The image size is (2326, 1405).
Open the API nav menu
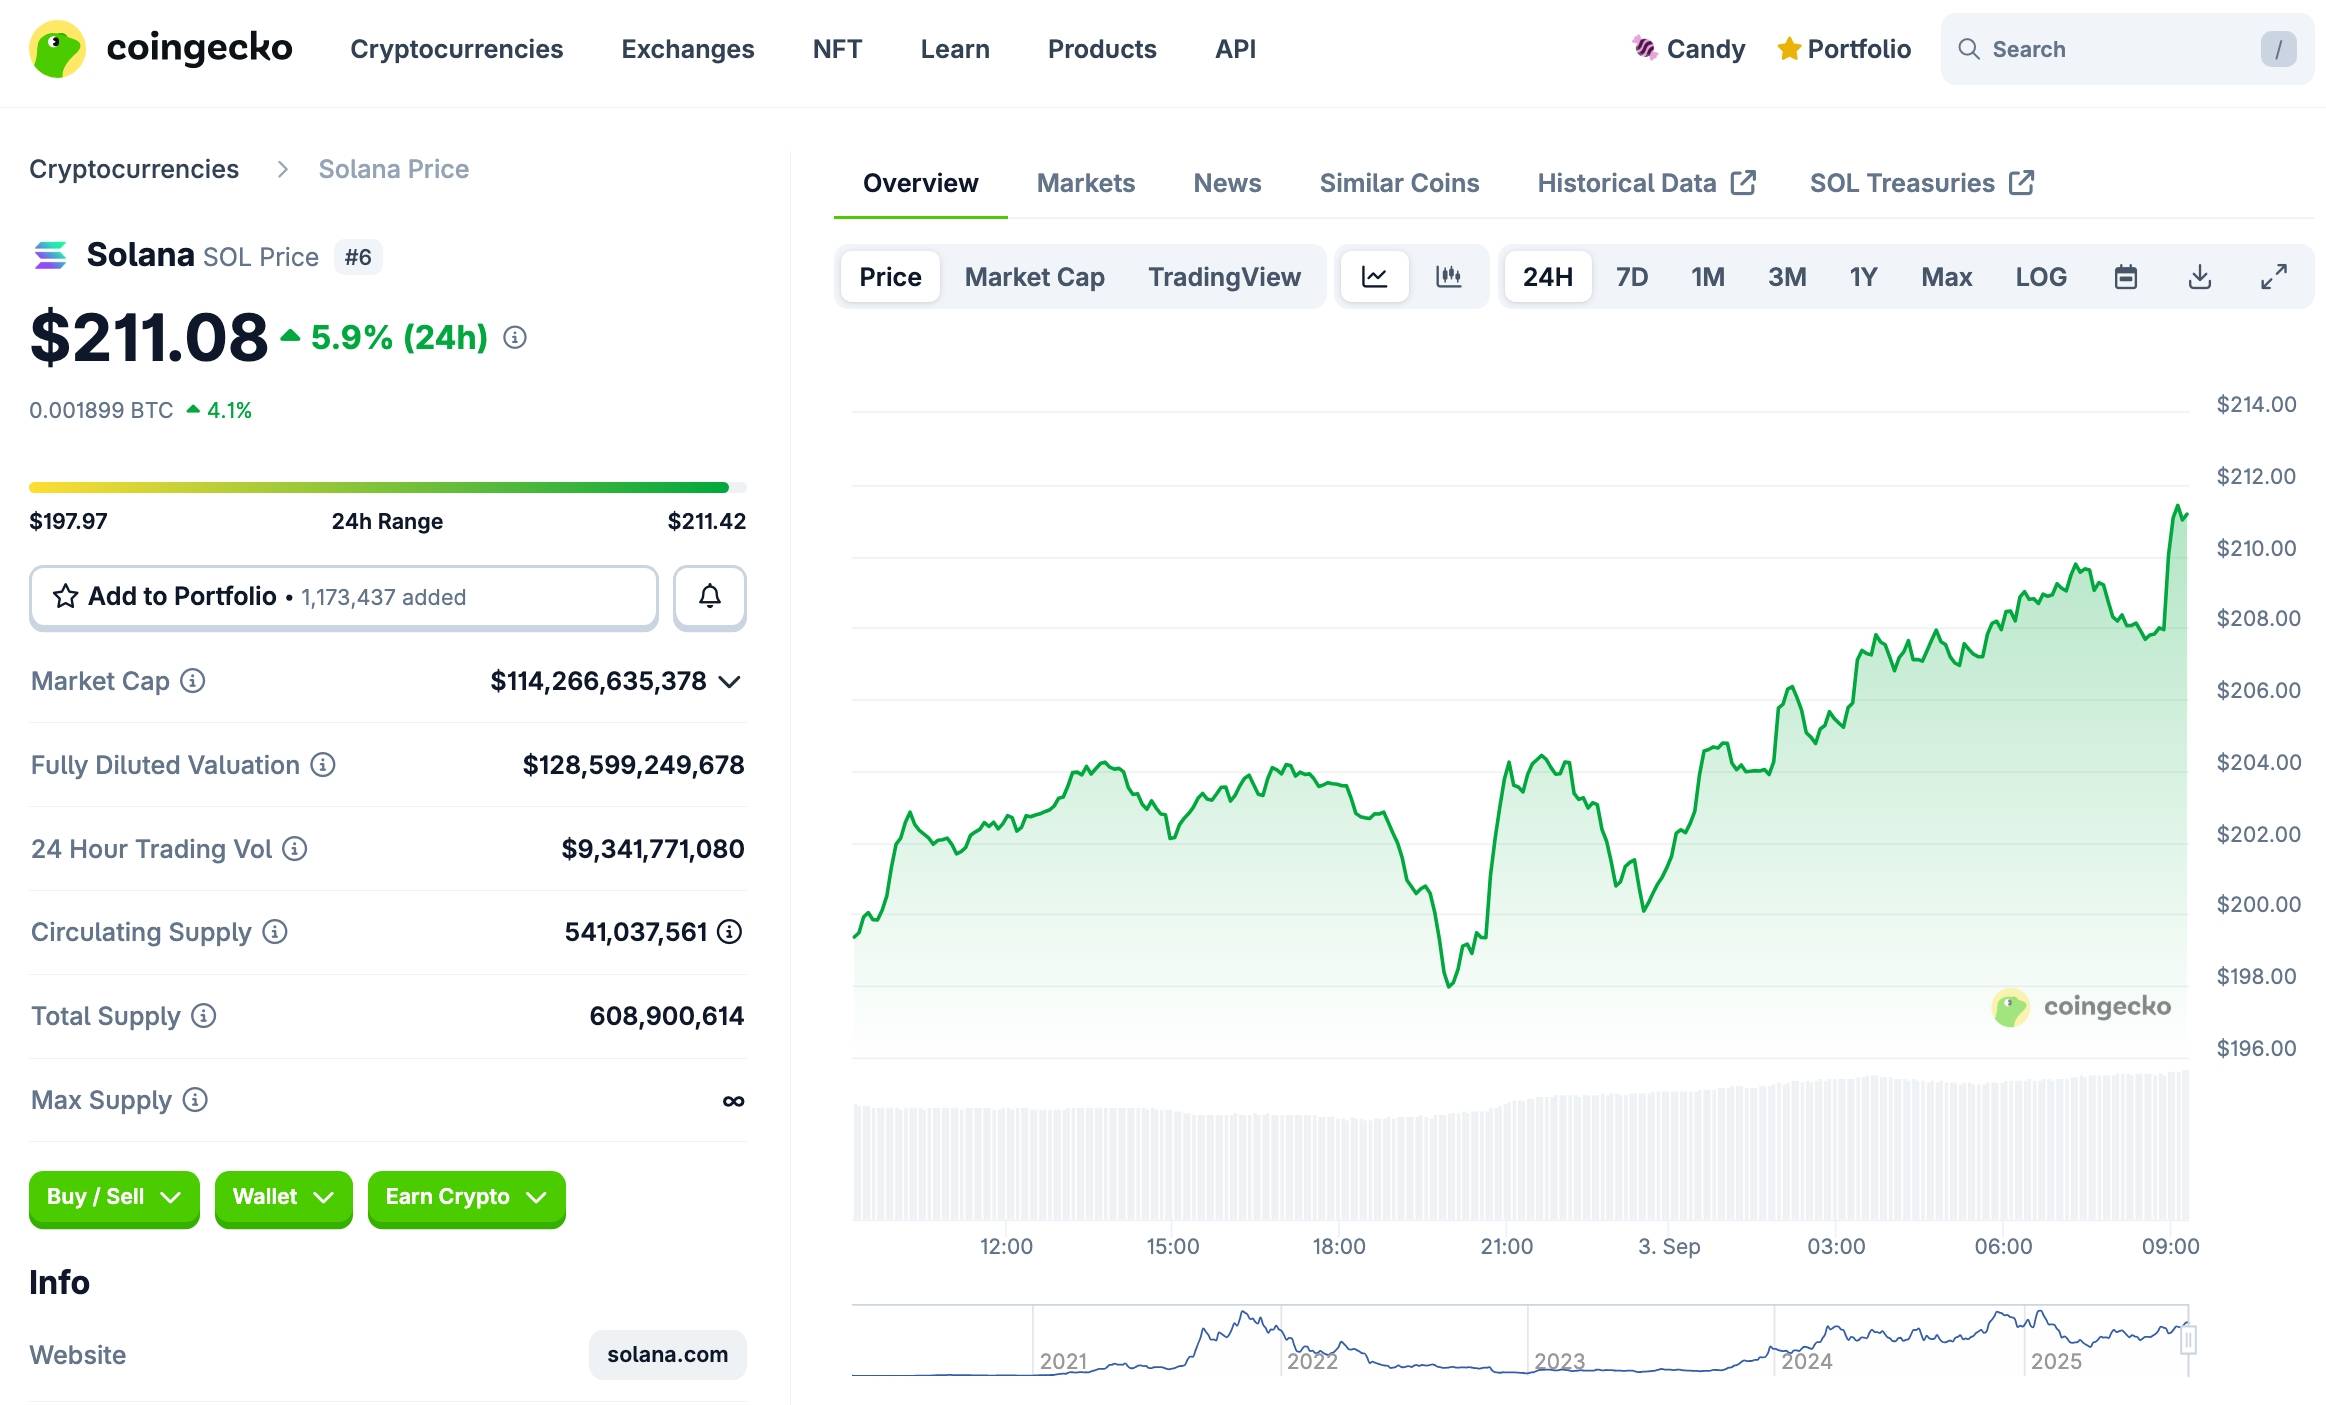tap(1236, 49)
